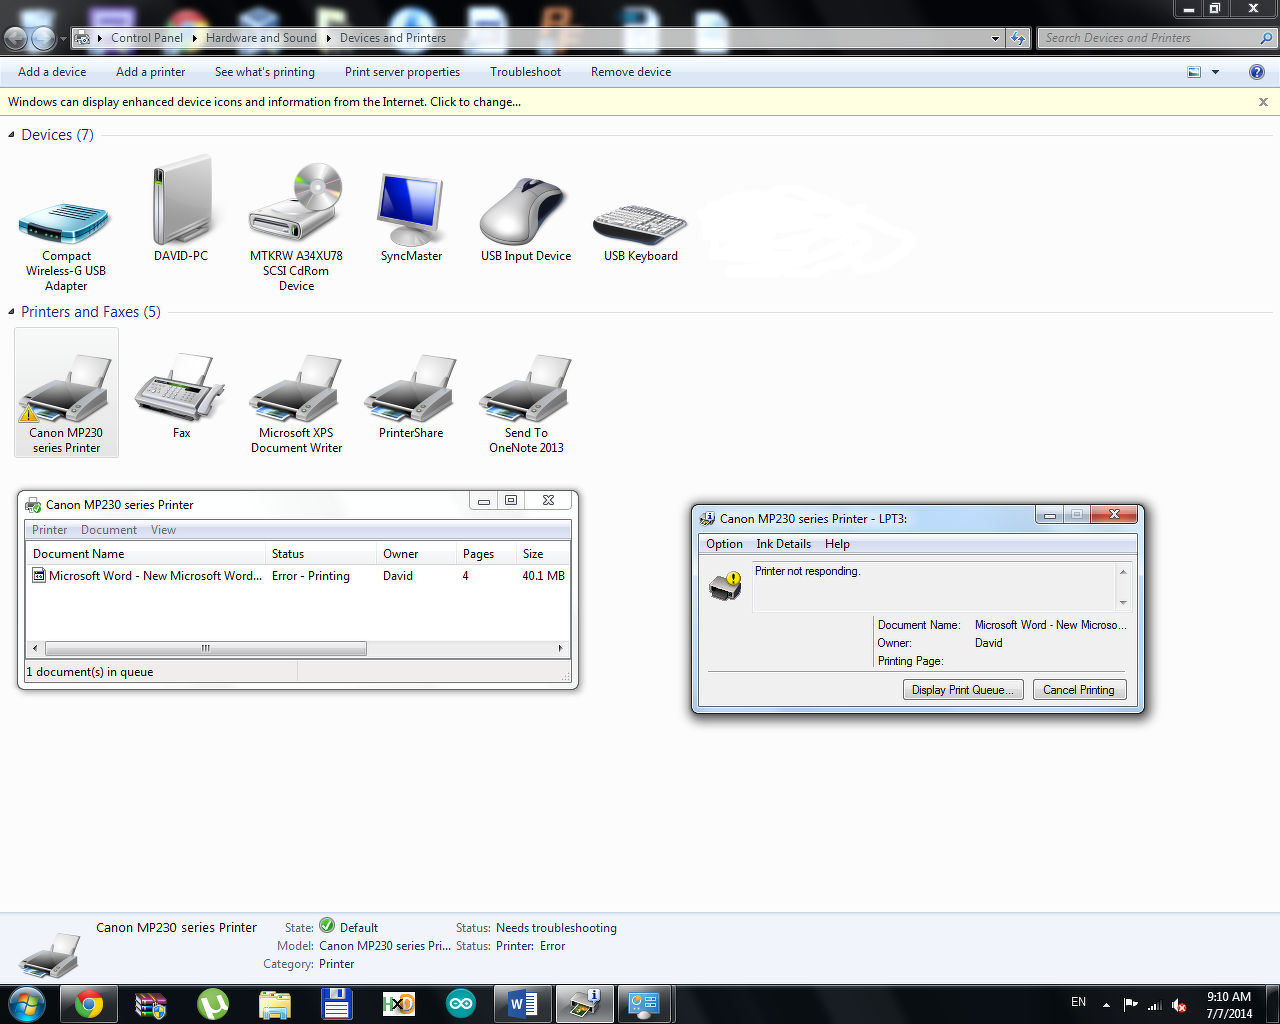The image size is (1280, 1024).
Task: Open the Help question mark icon
Action: pyautogui.click(x=1257, y=72)
